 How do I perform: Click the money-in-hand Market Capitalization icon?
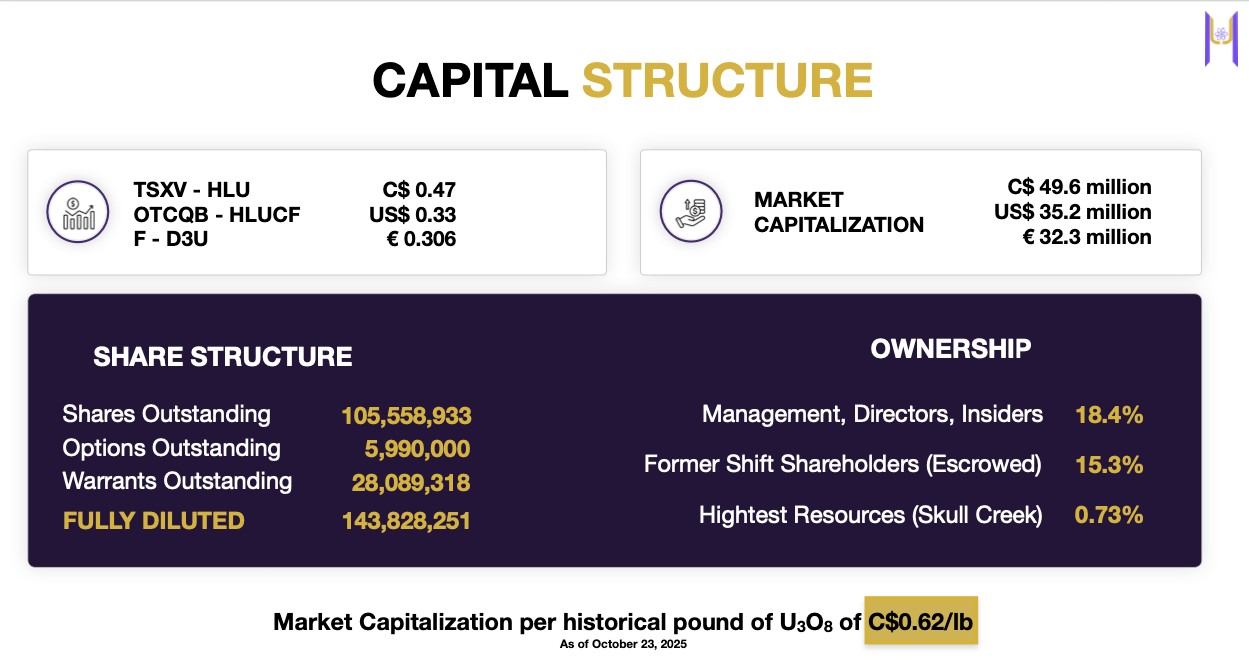tap(691, 212)
